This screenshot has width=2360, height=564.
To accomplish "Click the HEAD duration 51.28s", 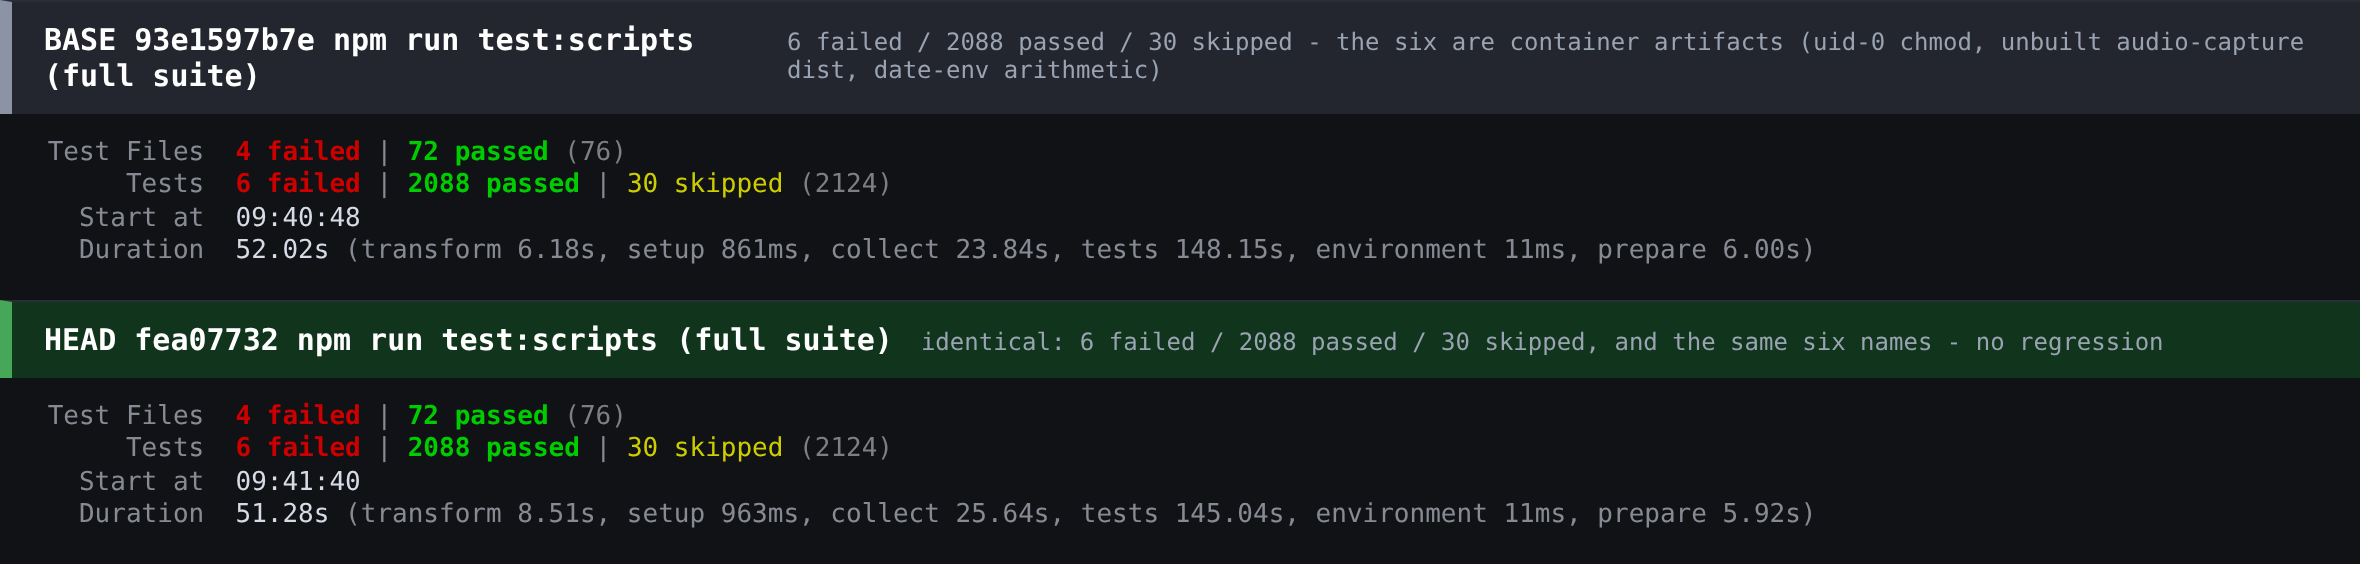I will [x=282, y=513].
